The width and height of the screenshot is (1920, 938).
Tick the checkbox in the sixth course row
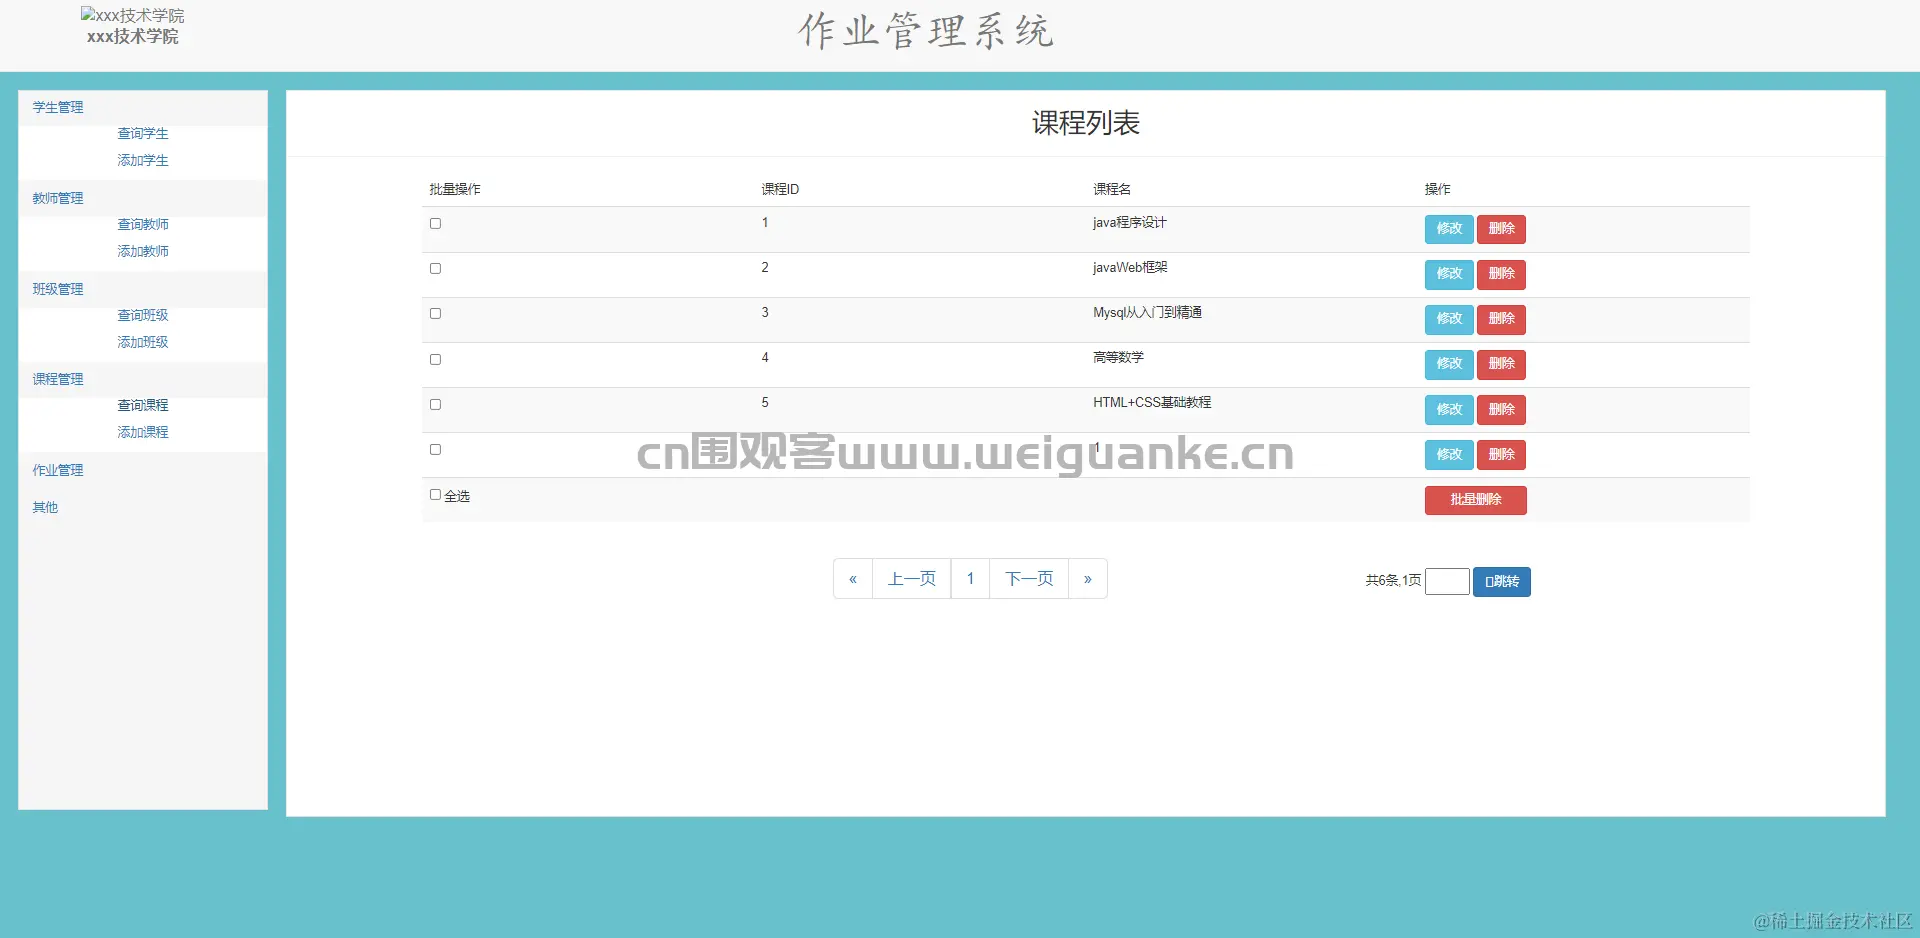435,450
